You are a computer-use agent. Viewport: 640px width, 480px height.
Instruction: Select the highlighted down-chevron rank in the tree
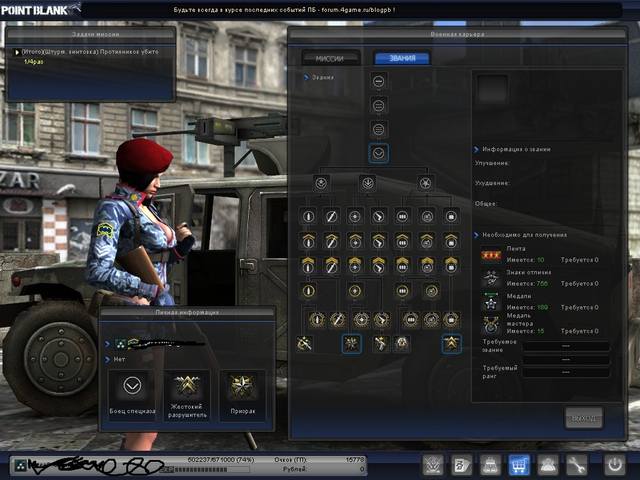click(378, 153)
